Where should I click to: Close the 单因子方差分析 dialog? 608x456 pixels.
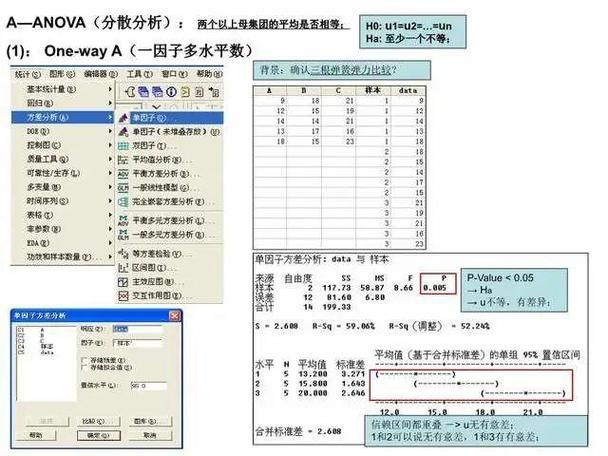(174, 316)
